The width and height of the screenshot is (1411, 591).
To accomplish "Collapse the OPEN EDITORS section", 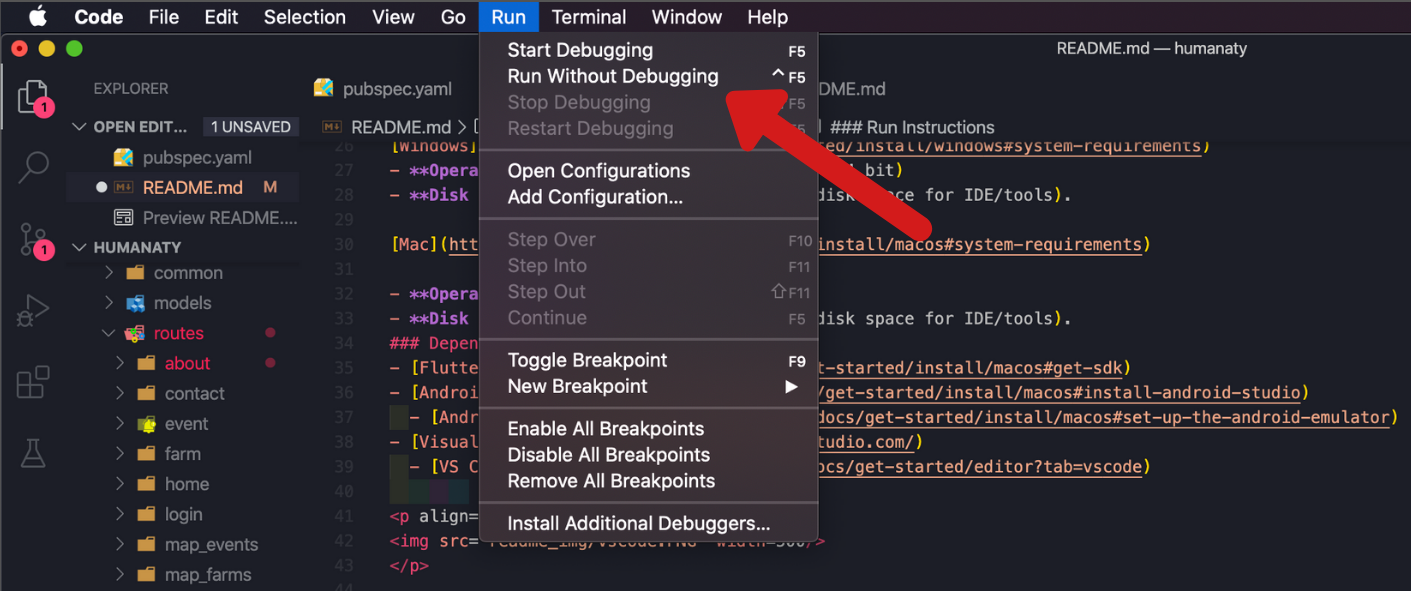I will (x=80, y=127).
